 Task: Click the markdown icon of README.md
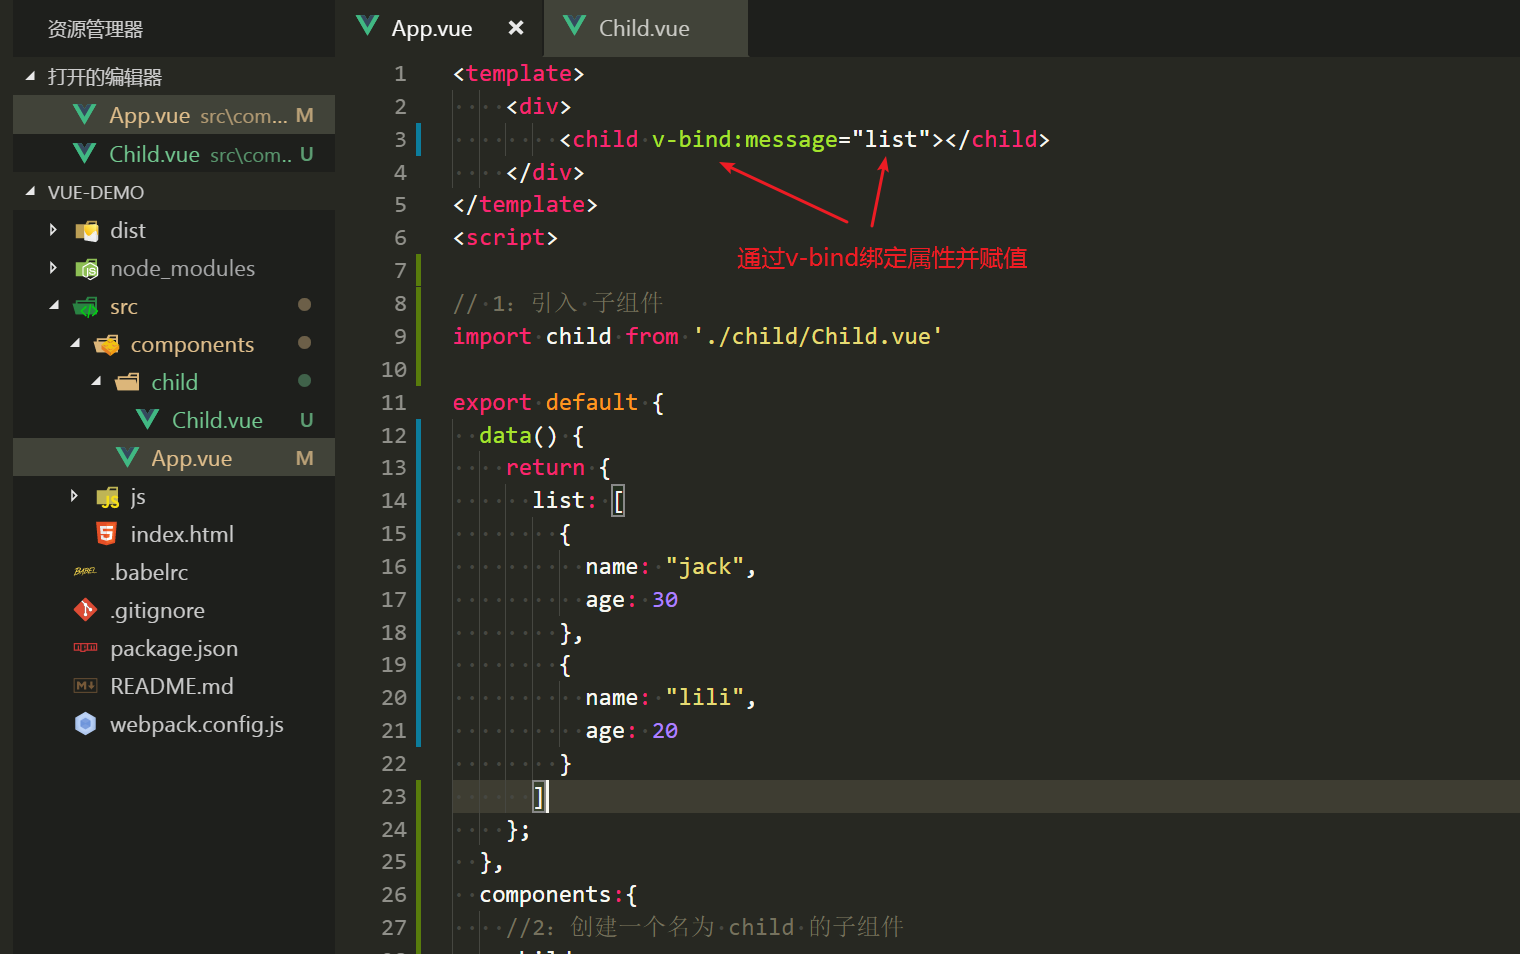coord(85,686)
